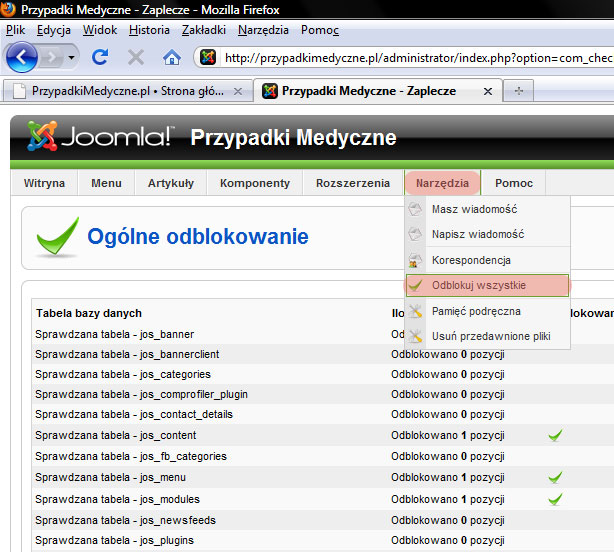Click the Odblokuj wszystkie checkmark icon
Viewport: 614px width, 552px height.
[x=415, y=285]
